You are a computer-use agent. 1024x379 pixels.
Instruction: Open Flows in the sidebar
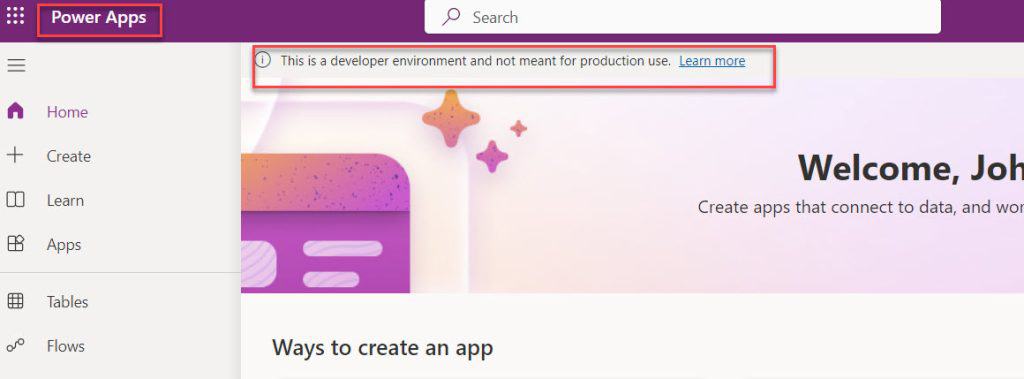(65, 346)
